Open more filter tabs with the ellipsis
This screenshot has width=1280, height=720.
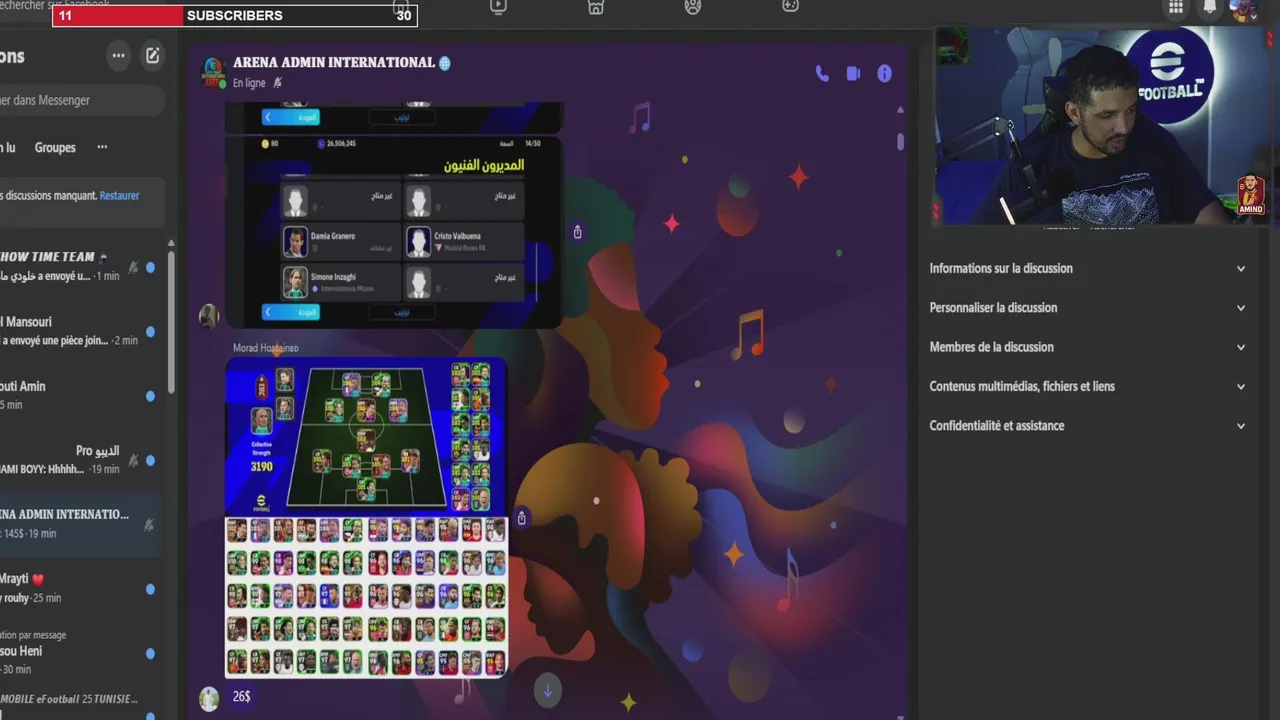pyautogui.click(x=102, y=147)
